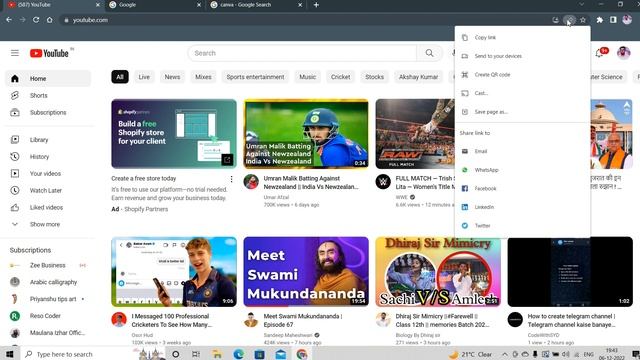The height and width of the screenshot is (360, 640).
Task: Select the Live filter chip
Action: (144, 77)
